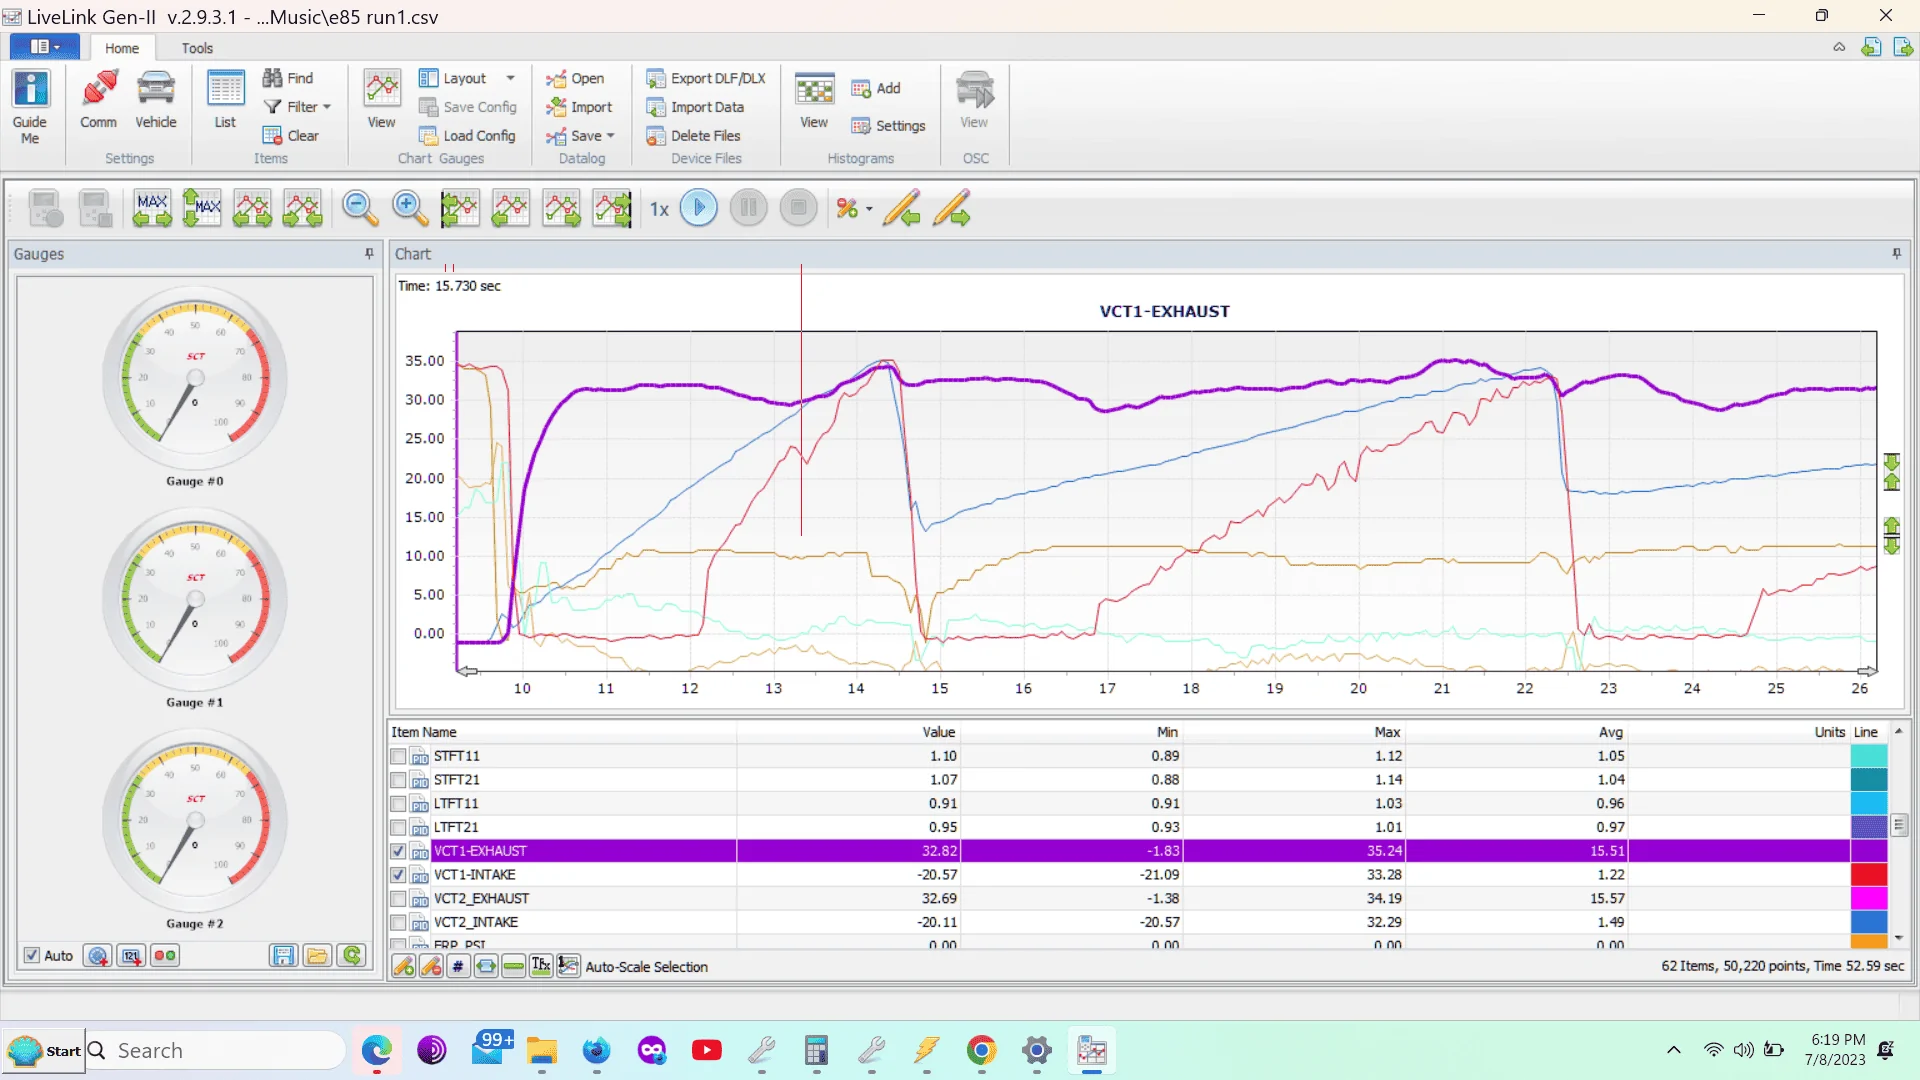Viewport: 1920px width, 1080px height.
Task: Click the OSC View icon
Action: point(974,100)
